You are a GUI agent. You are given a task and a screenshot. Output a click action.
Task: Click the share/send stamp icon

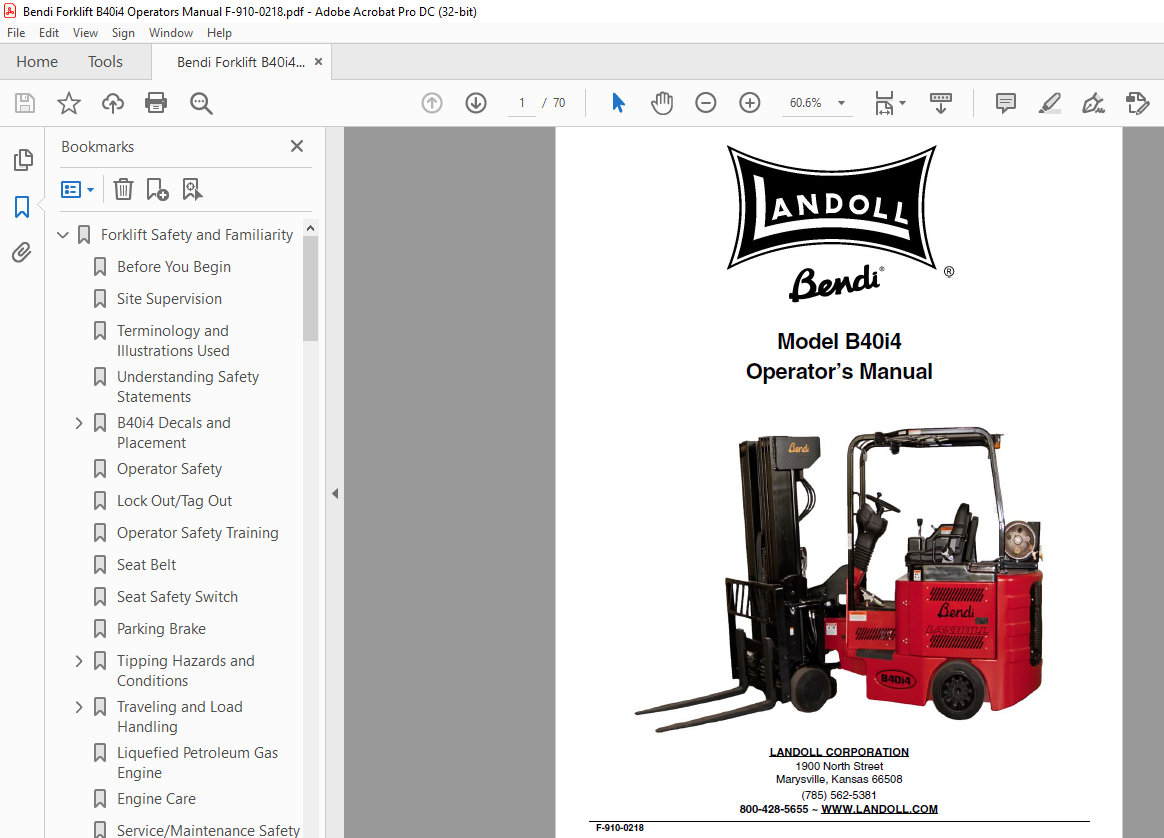1137,103
